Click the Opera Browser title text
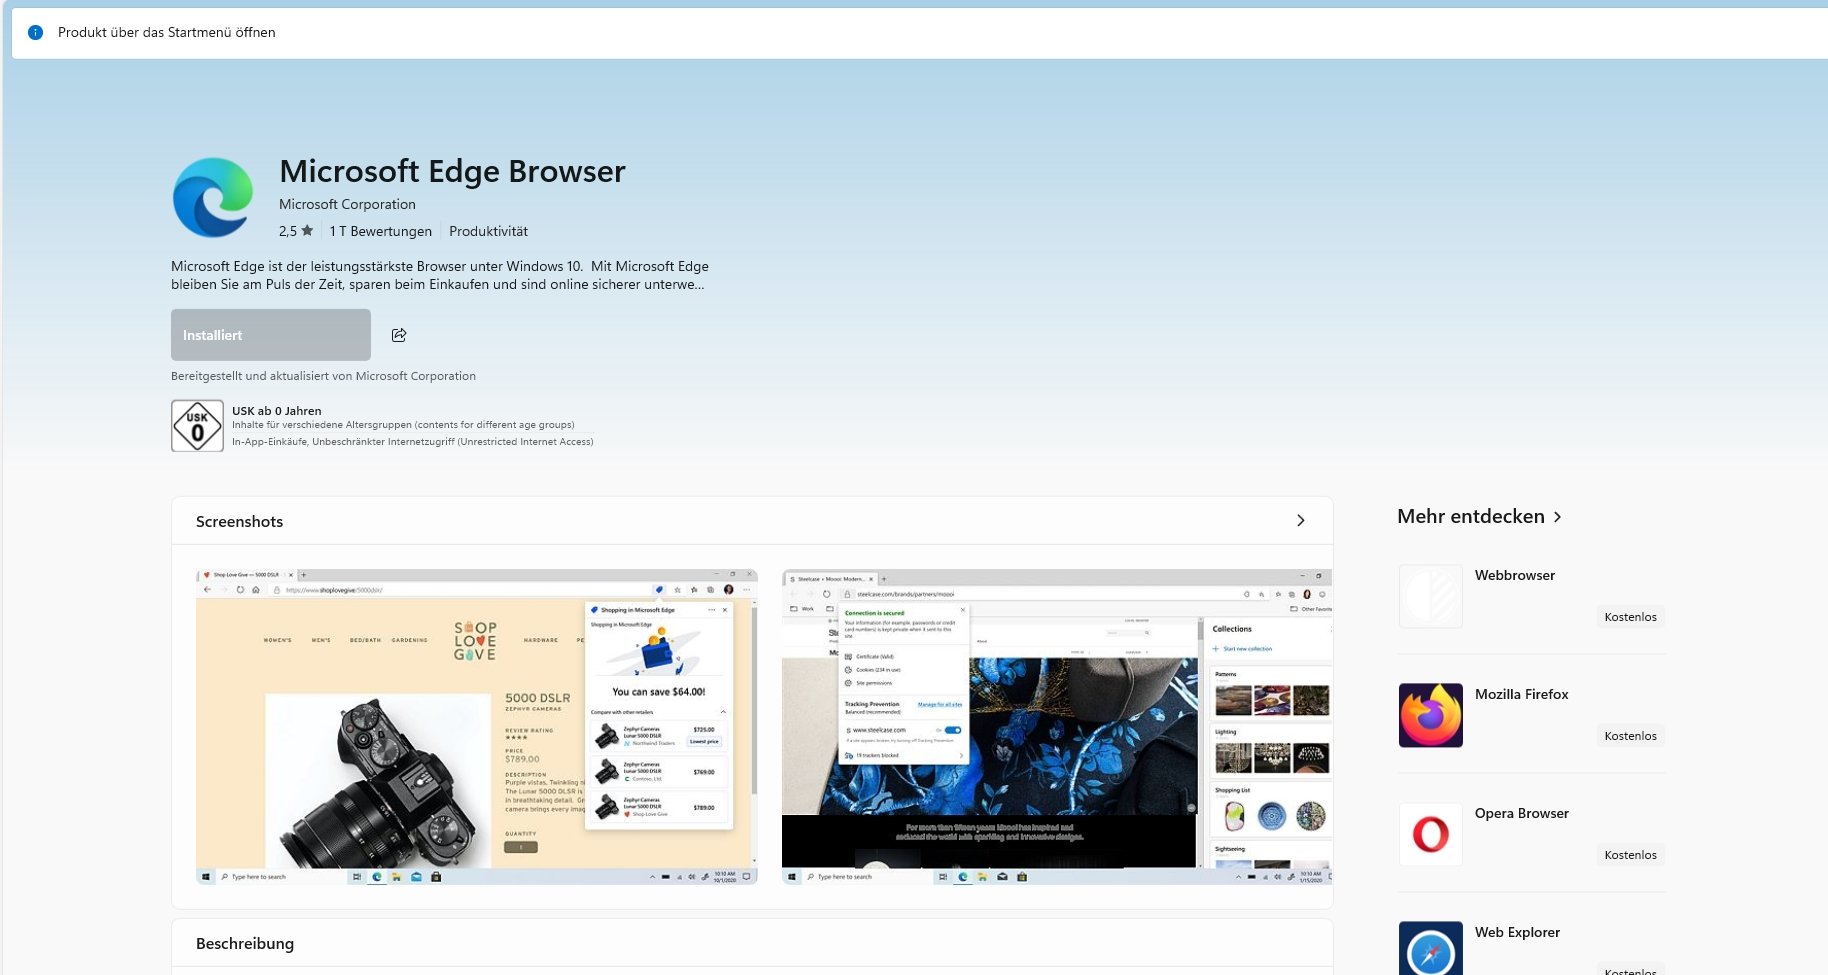Screen dimensions: 1828x975 click(1521, 813)
